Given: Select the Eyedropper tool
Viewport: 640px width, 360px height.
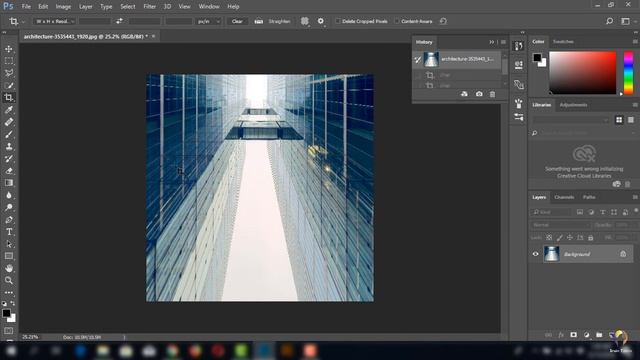Looking at the screenshot, I should click(9, 109).
